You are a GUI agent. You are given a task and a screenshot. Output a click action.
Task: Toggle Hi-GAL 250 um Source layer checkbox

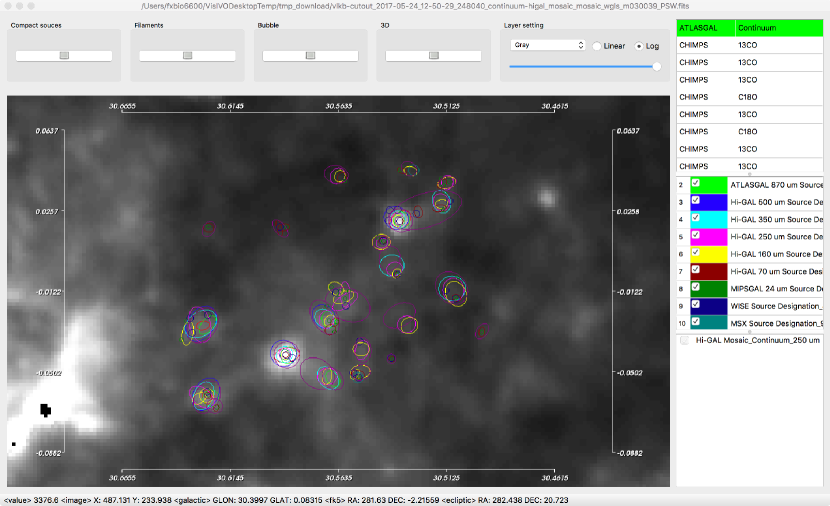[696, 235]
